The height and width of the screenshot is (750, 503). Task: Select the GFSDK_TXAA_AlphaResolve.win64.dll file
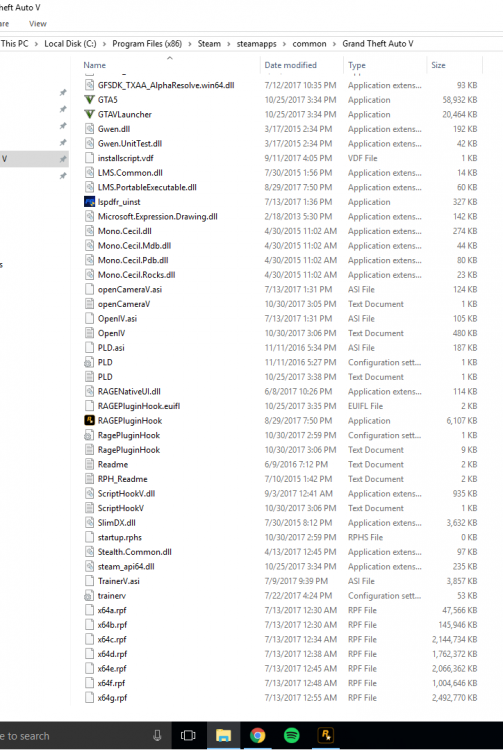coord(166,85)
